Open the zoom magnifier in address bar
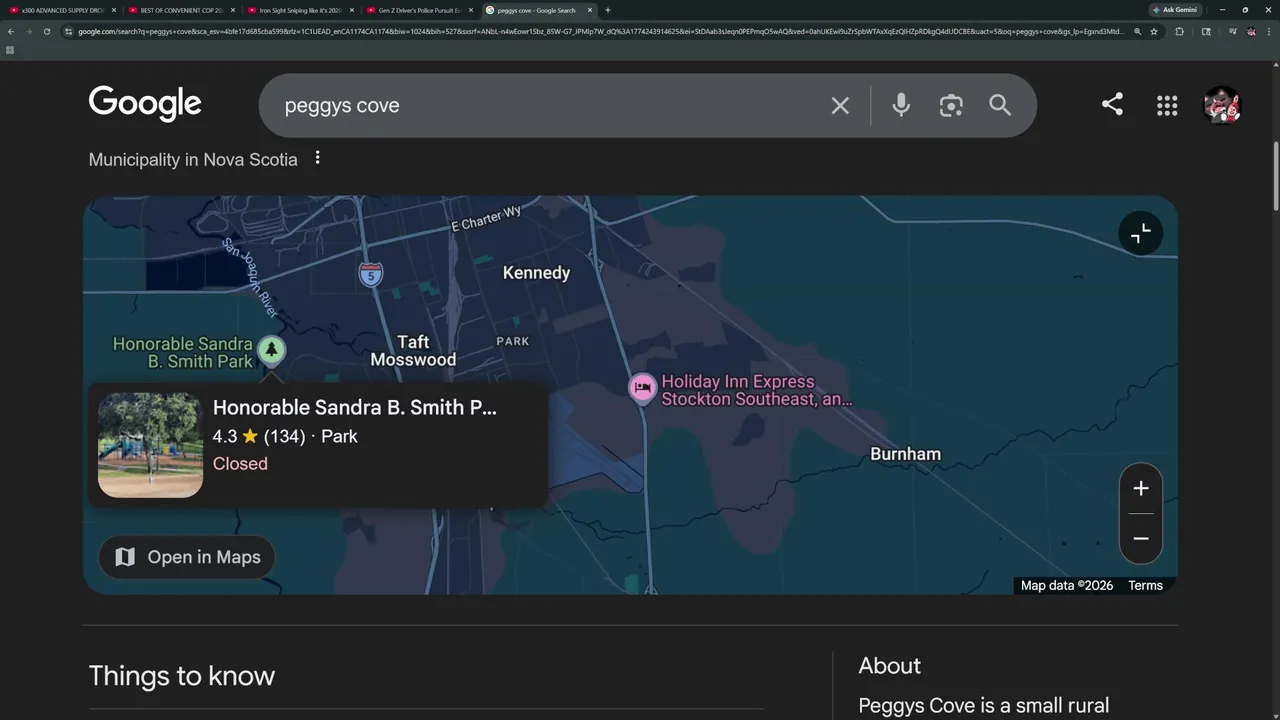Screen dimensions: 1280x720 pyautogui.click(x=1138, y=31)
